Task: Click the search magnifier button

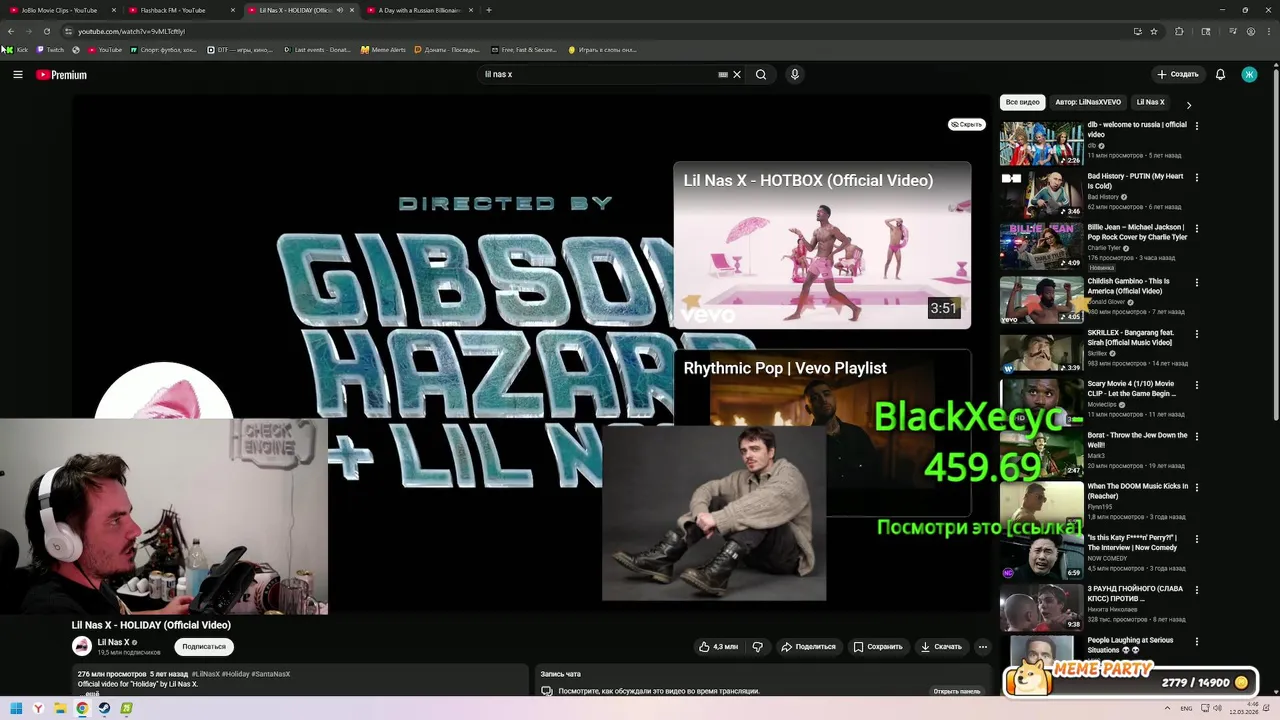Action: (761, 74)
